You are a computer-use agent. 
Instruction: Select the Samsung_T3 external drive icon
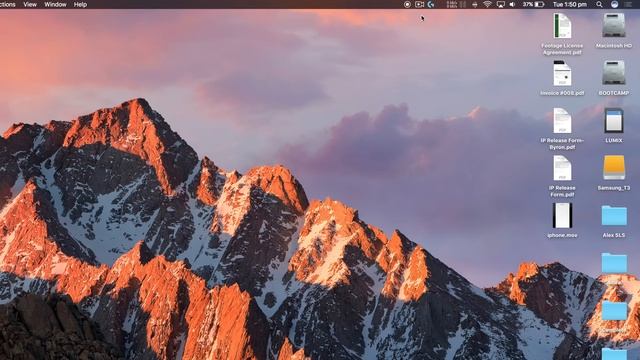click(x=614, y=168)
